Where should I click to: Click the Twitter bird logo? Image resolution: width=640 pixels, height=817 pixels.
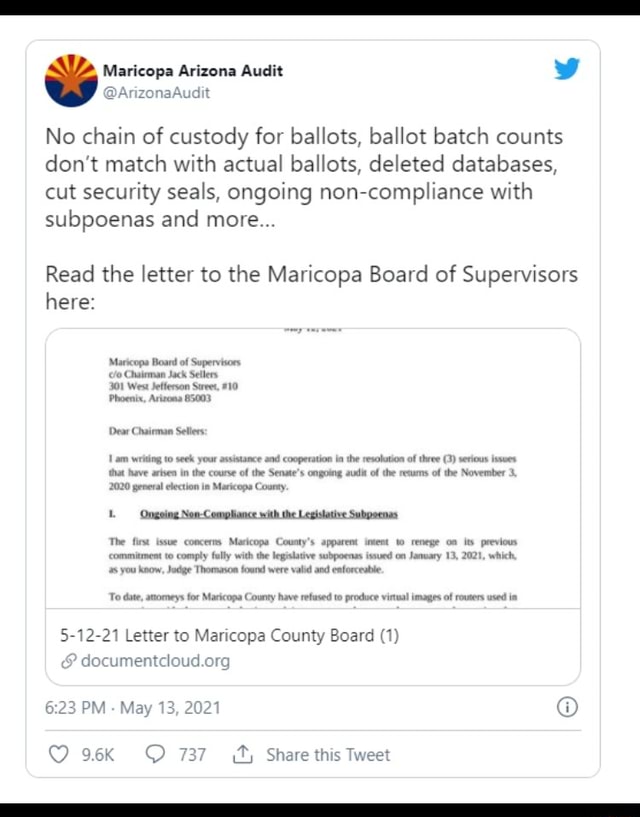(566, 70)
